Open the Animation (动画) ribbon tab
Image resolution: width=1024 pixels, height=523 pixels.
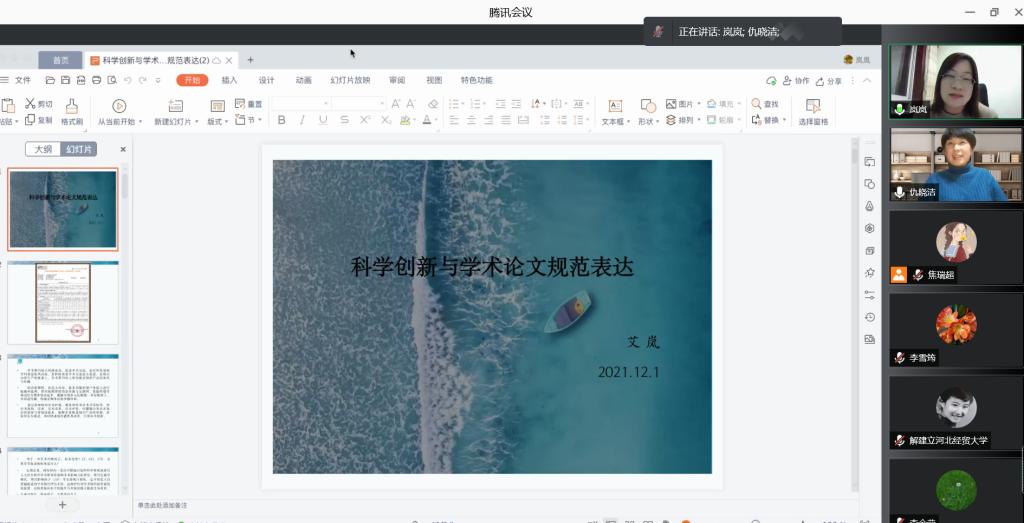coord(304,80)
